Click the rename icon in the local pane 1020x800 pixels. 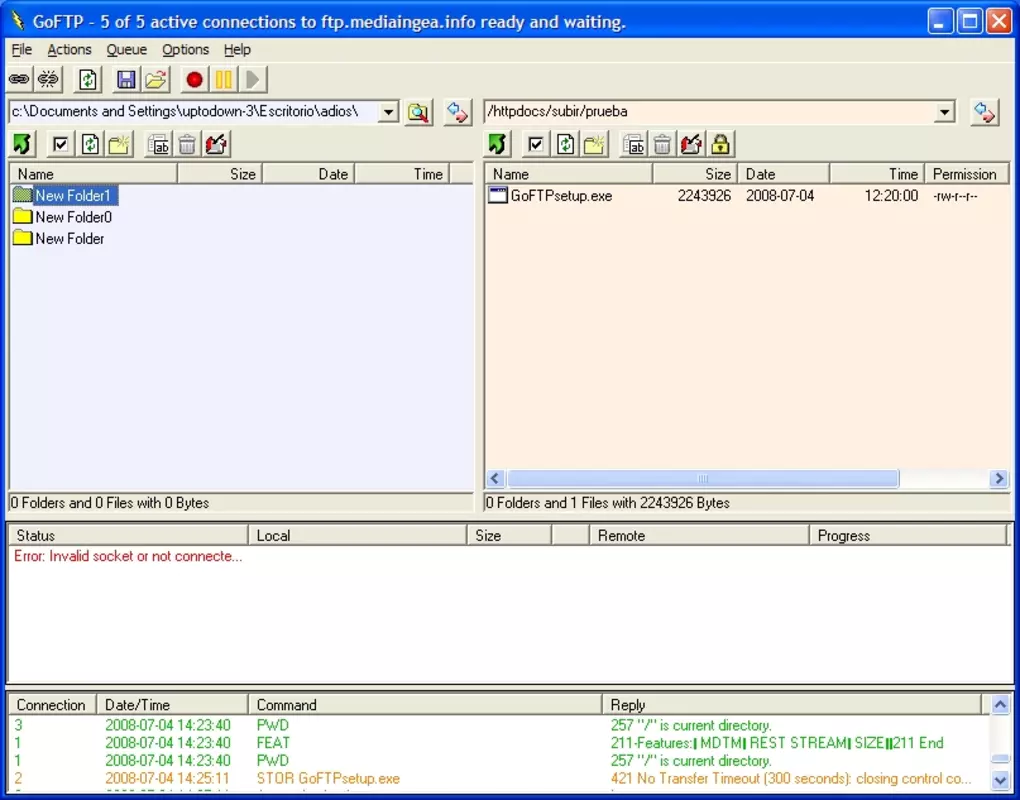(x=158, y=144)
